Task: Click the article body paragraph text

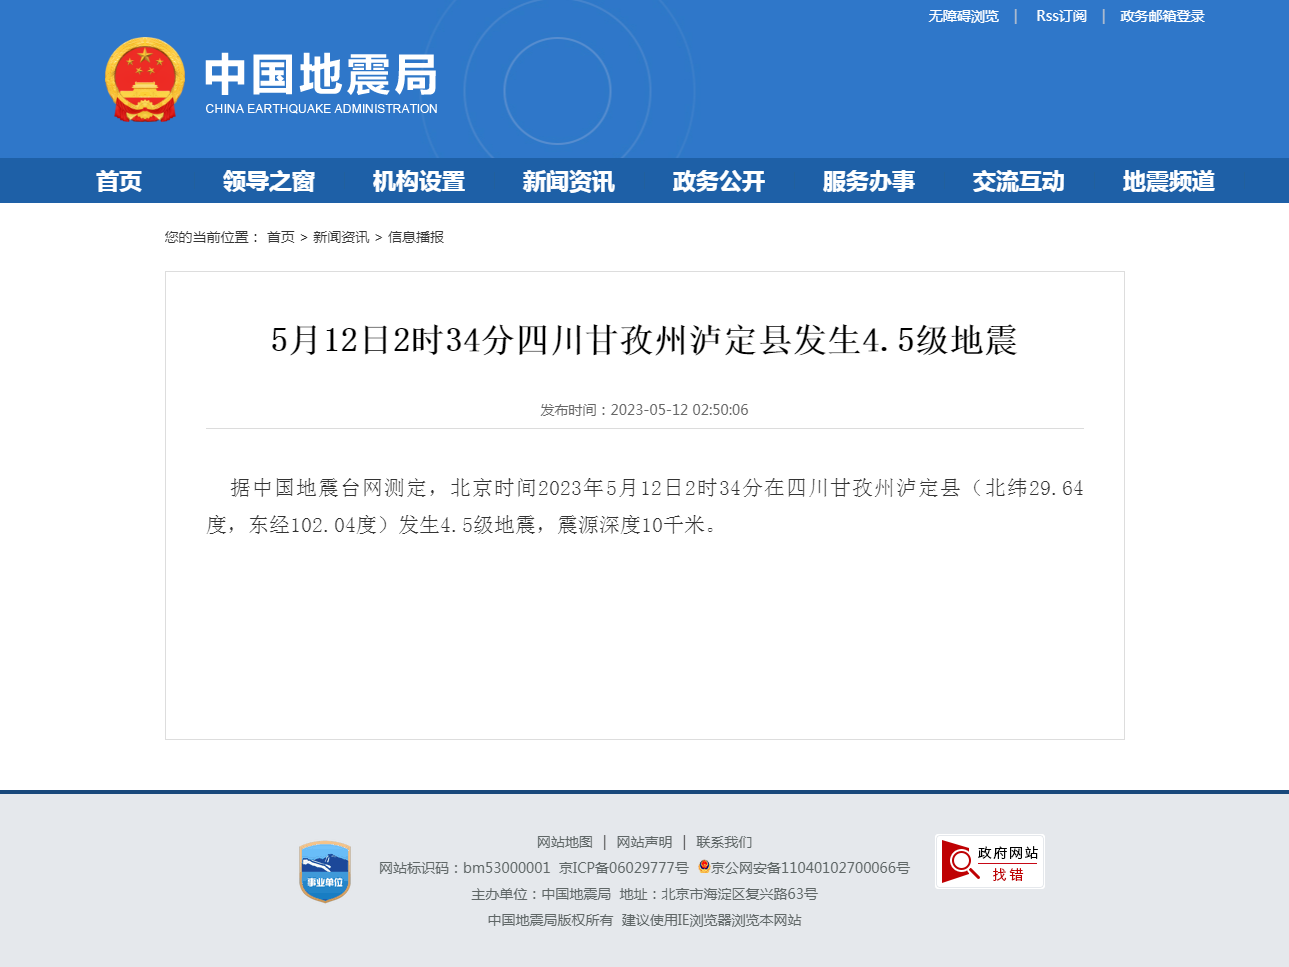Action: pyautogui.click(x=644, y=506)
